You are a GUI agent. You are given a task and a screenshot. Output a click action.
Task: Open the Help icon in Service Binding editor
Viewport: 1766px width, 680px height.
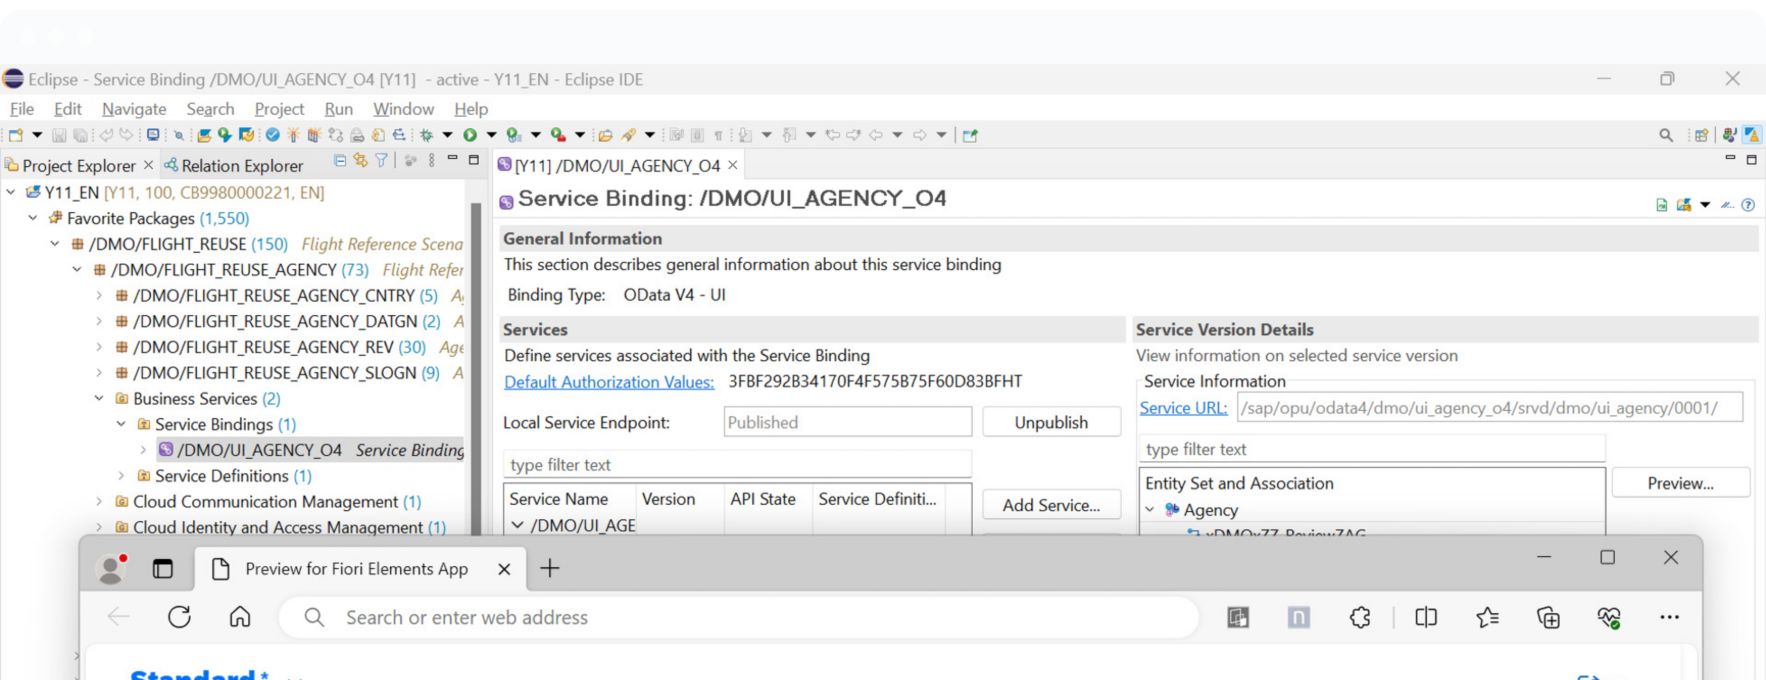pyautogui.click(x=1748, y=205)
